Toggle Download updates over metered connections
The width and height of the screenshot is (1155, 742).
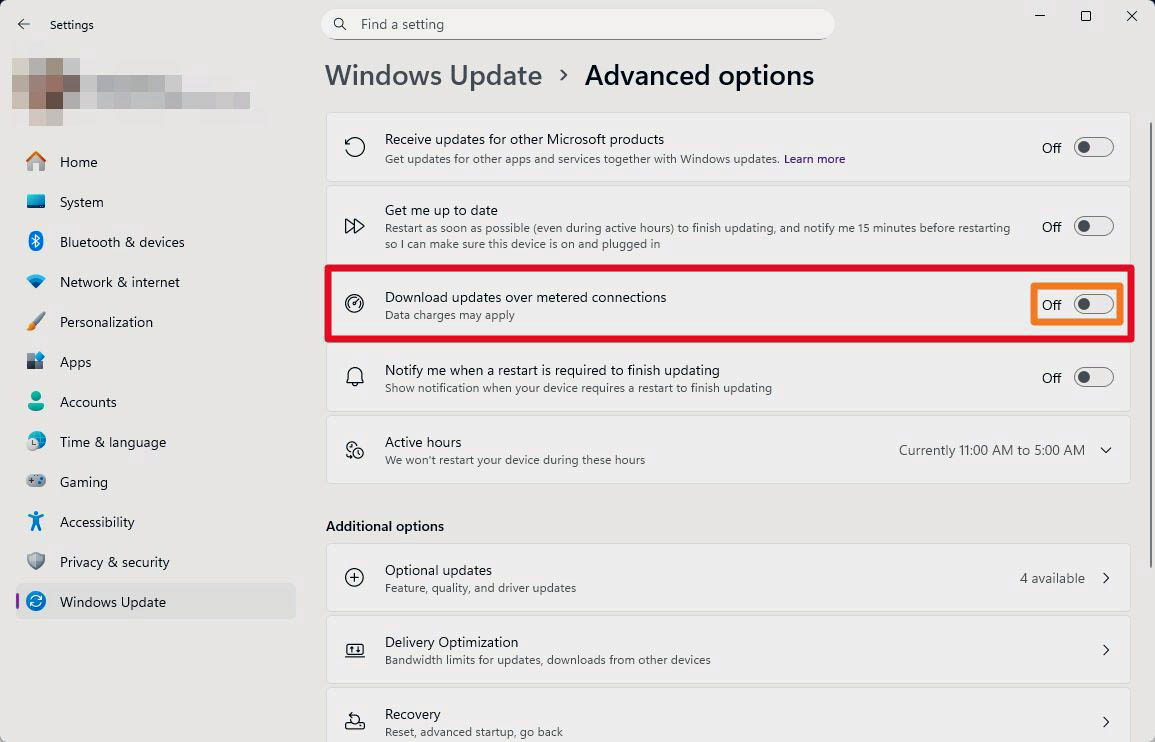coord(1093,305)
